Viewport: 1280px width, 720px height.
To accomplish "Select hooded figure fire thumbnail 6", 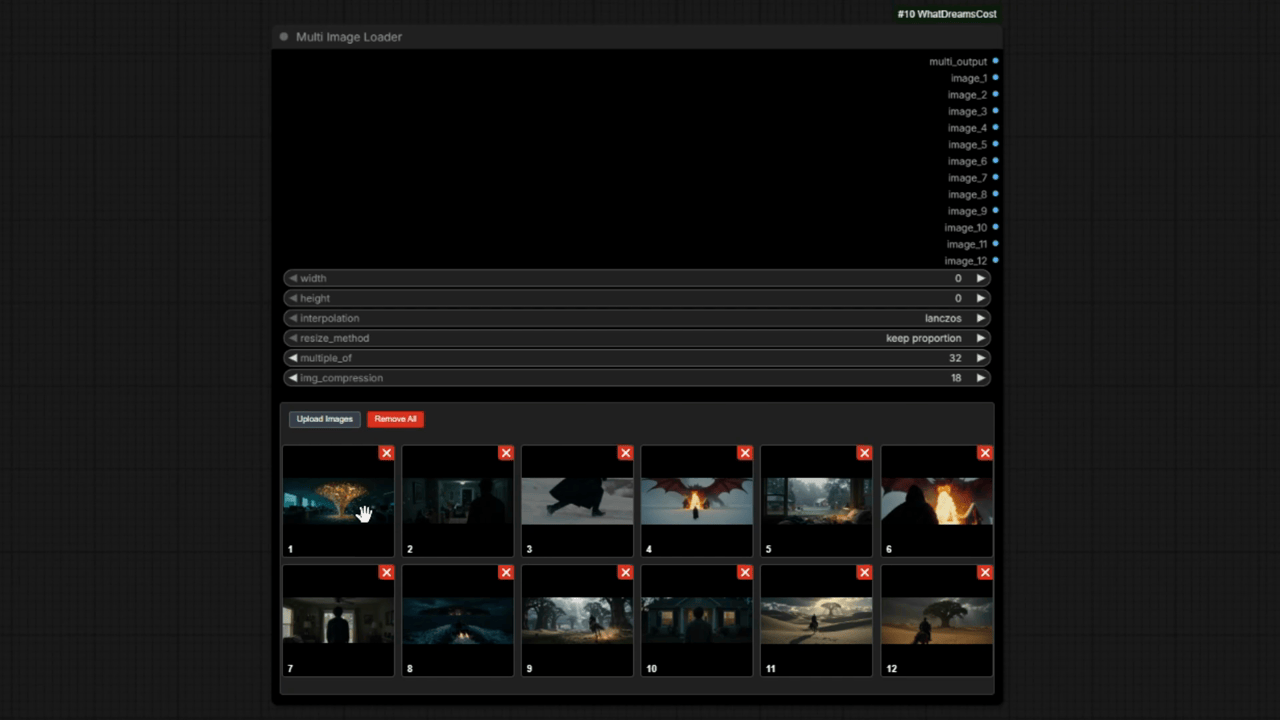I will pyautogui.click(x=937, y=501).
